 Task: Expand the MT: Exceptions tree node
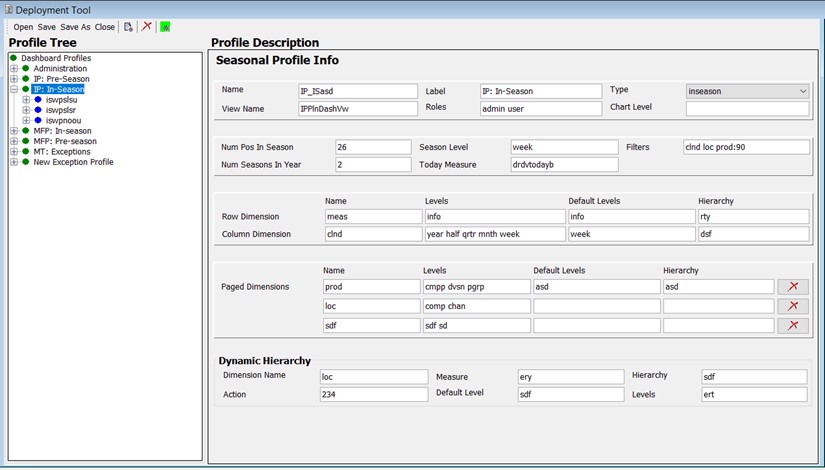point(14,152)
